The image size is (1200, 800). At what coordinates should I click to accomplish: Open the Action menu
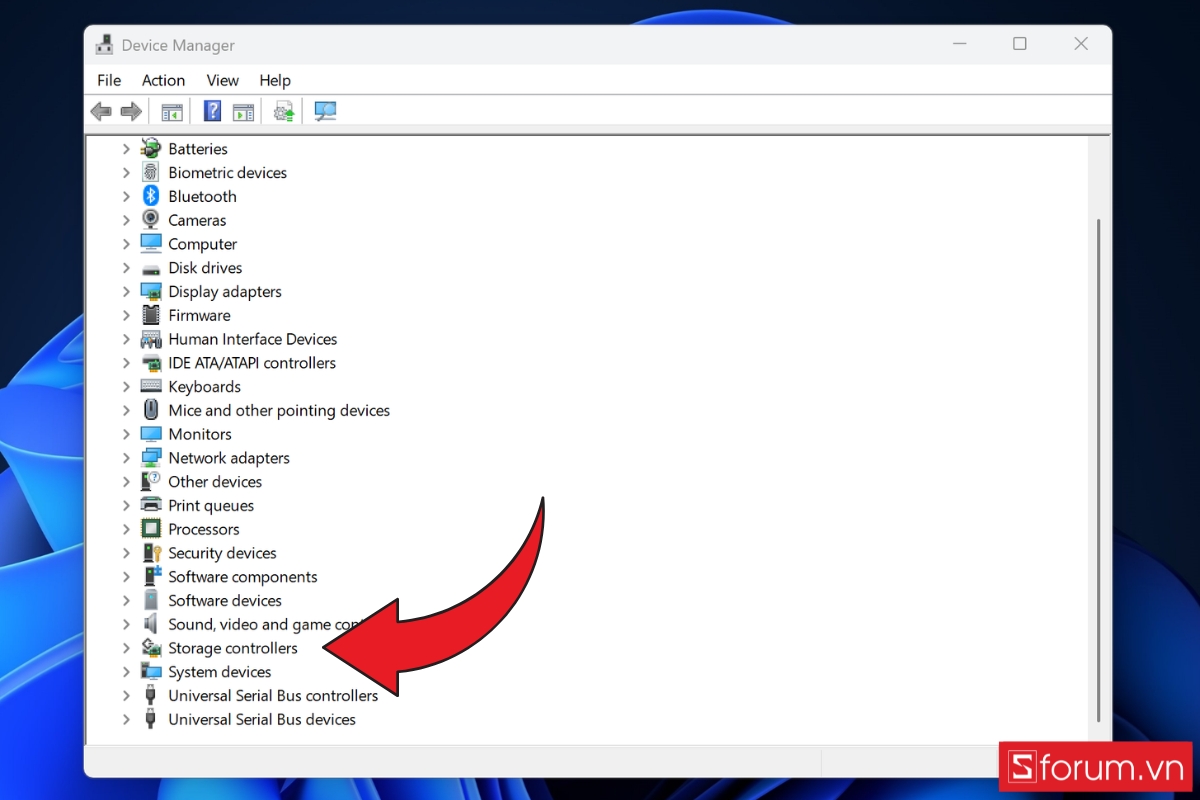[163, 80]
